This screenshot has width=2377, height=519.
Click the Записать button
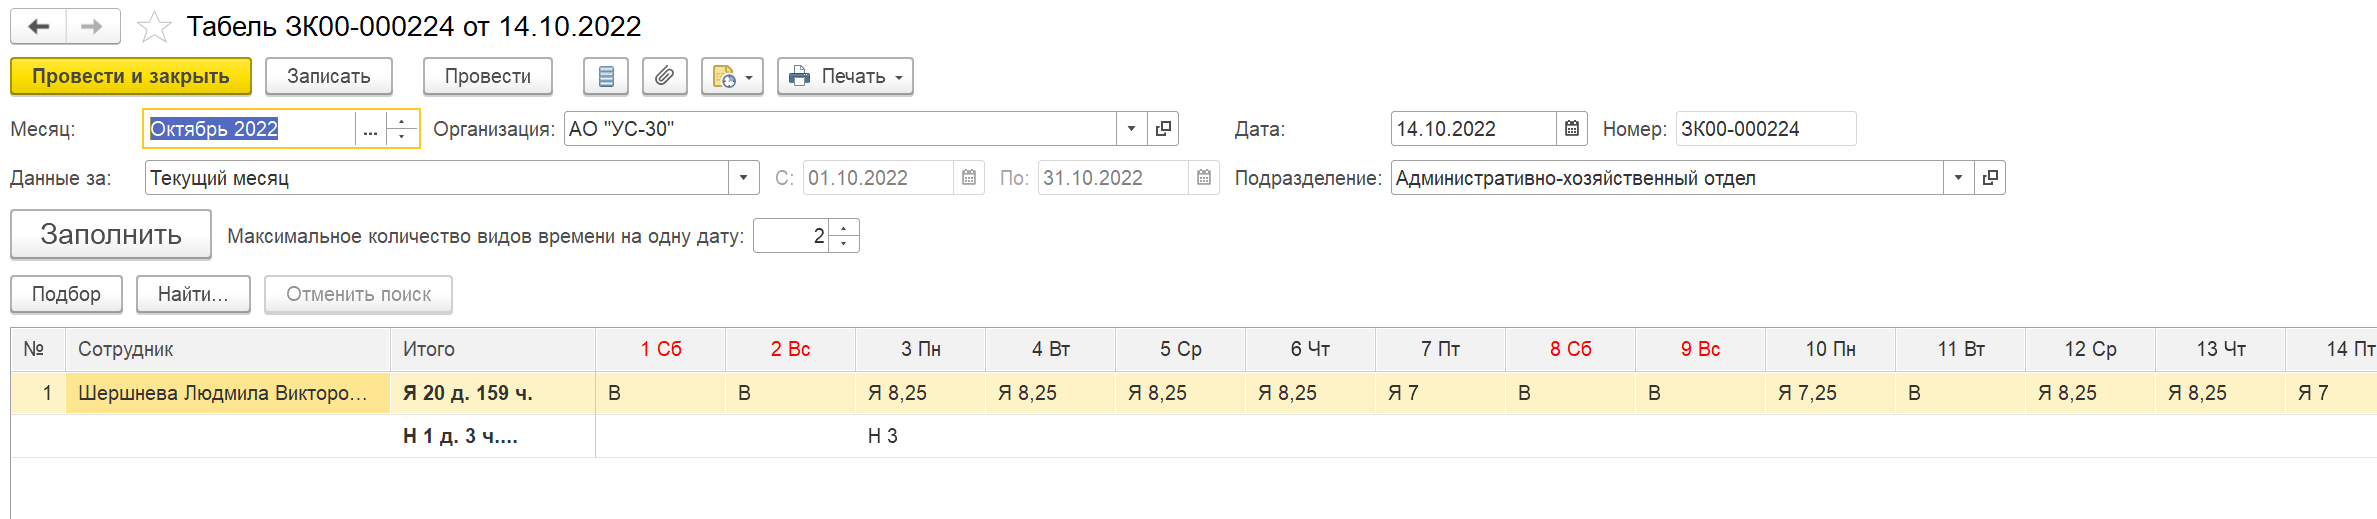click(x=329, y=76)
